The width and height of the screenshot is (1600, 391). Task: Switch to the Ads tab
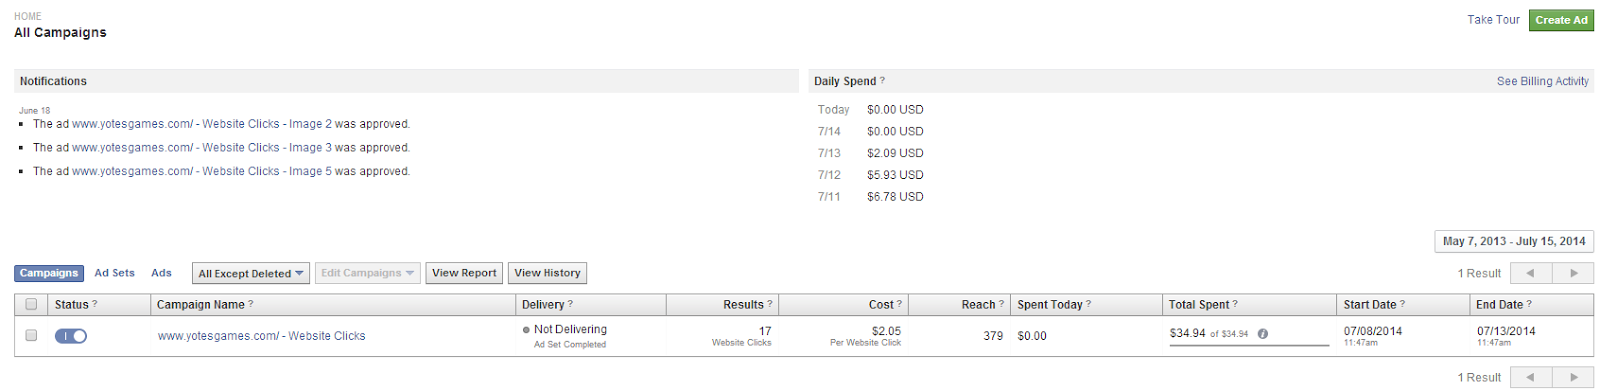[162, 273]
